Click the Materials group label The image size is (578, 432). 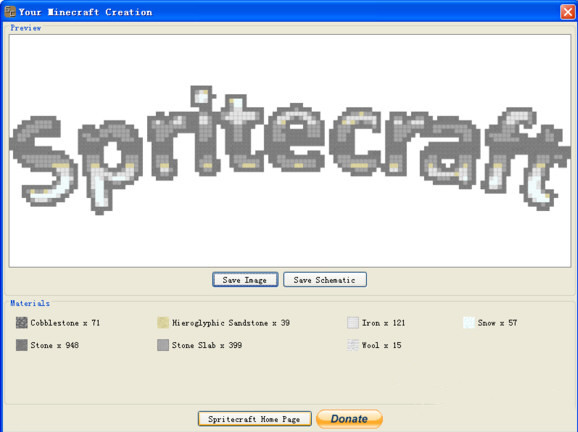point(30,303)
